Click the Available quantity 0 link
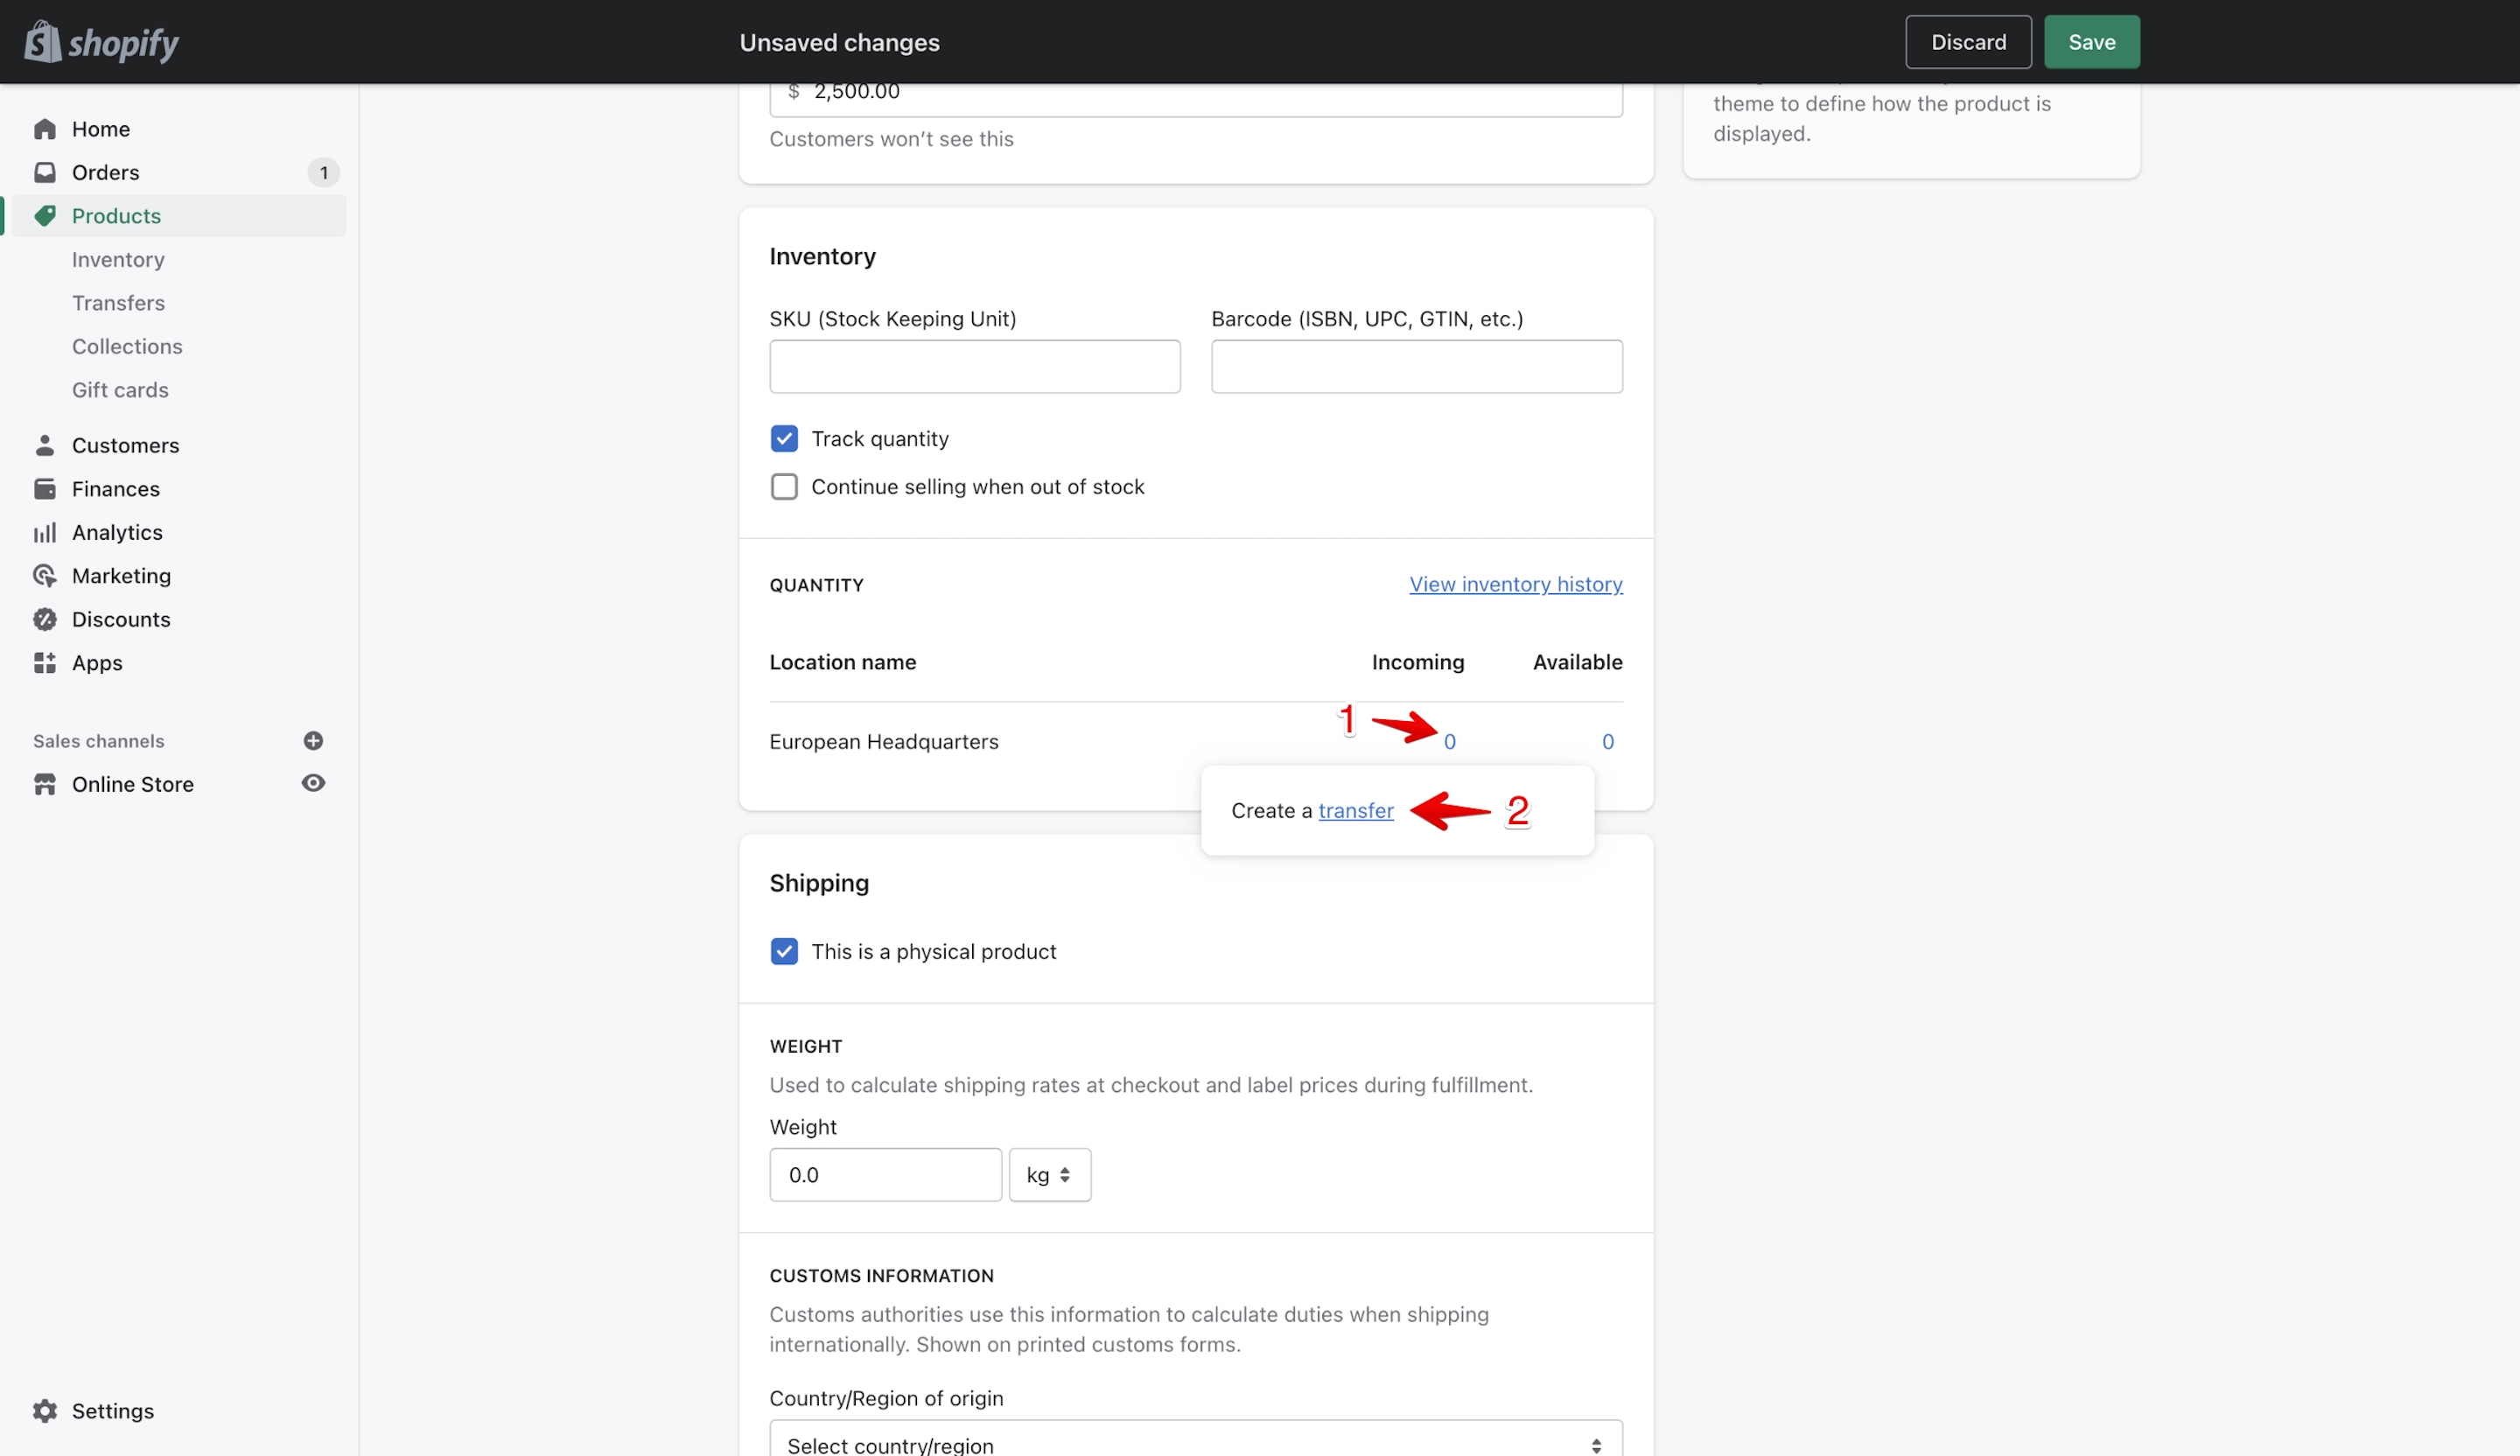This screenshot has width=2520, height=1456. pyautogui.click(x=1607, y=742)
